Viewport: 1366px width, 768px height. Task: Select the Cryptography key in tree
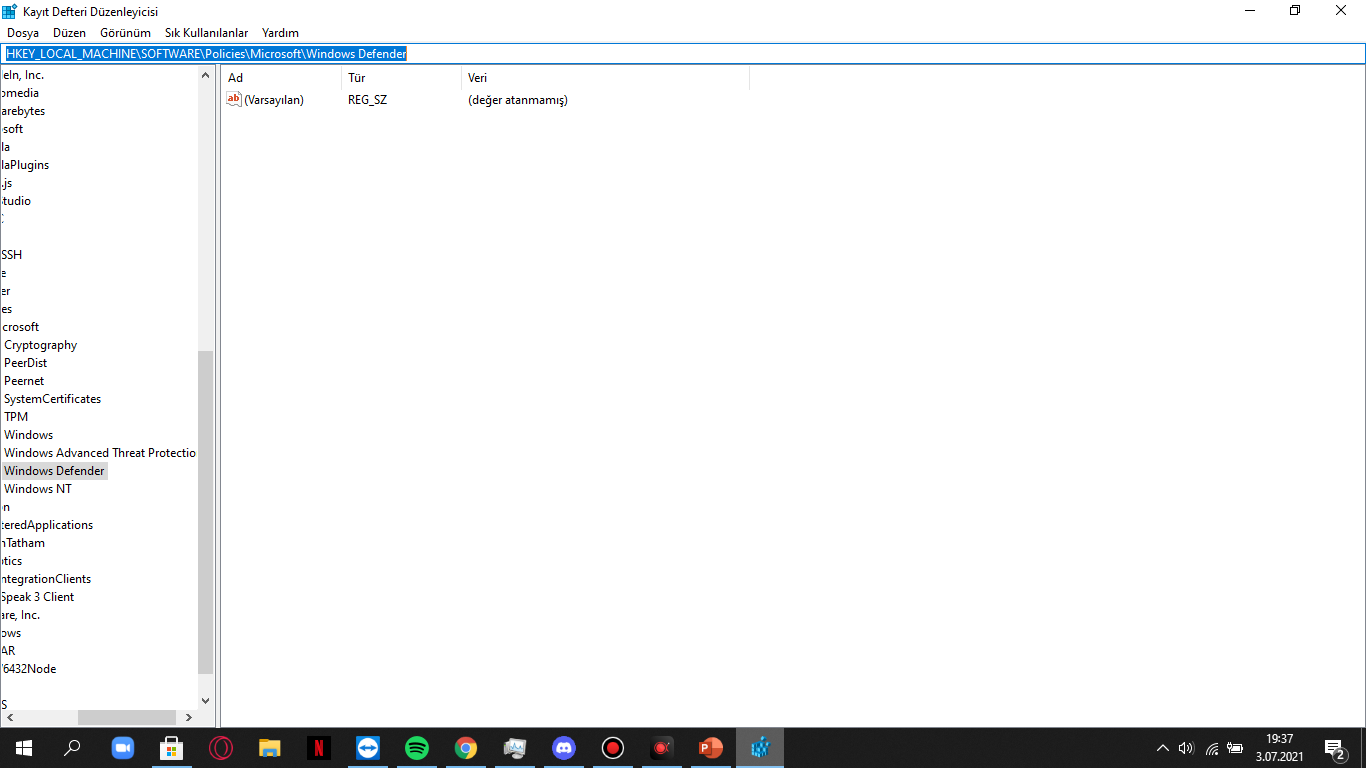pos(40,345)
